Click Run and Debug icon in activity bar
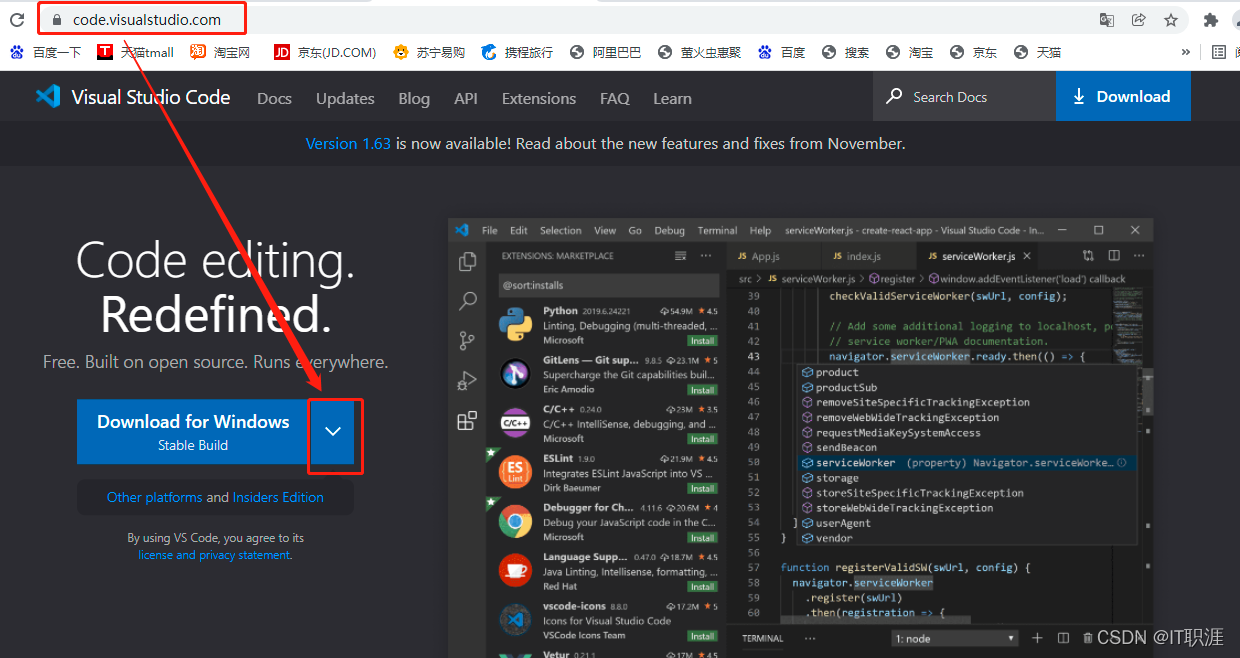The width and height of the screenshot is (1240, 658). 467,380
